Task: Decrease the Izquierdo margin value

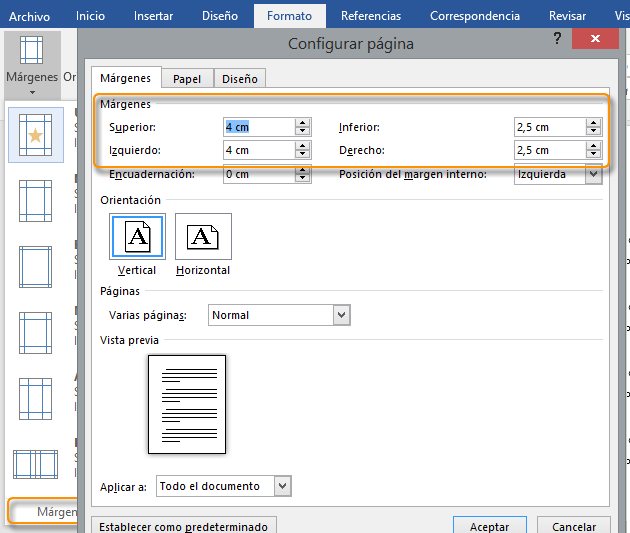Action: point(303,154)
